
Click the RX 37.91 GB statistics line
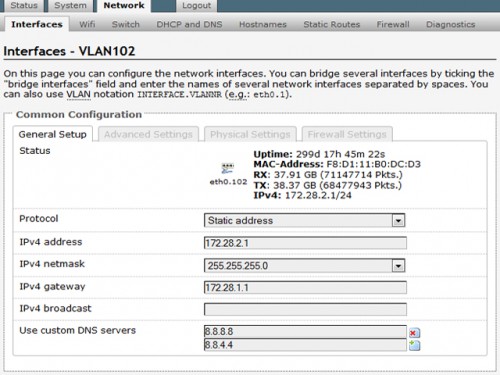(x=328, y=175)
